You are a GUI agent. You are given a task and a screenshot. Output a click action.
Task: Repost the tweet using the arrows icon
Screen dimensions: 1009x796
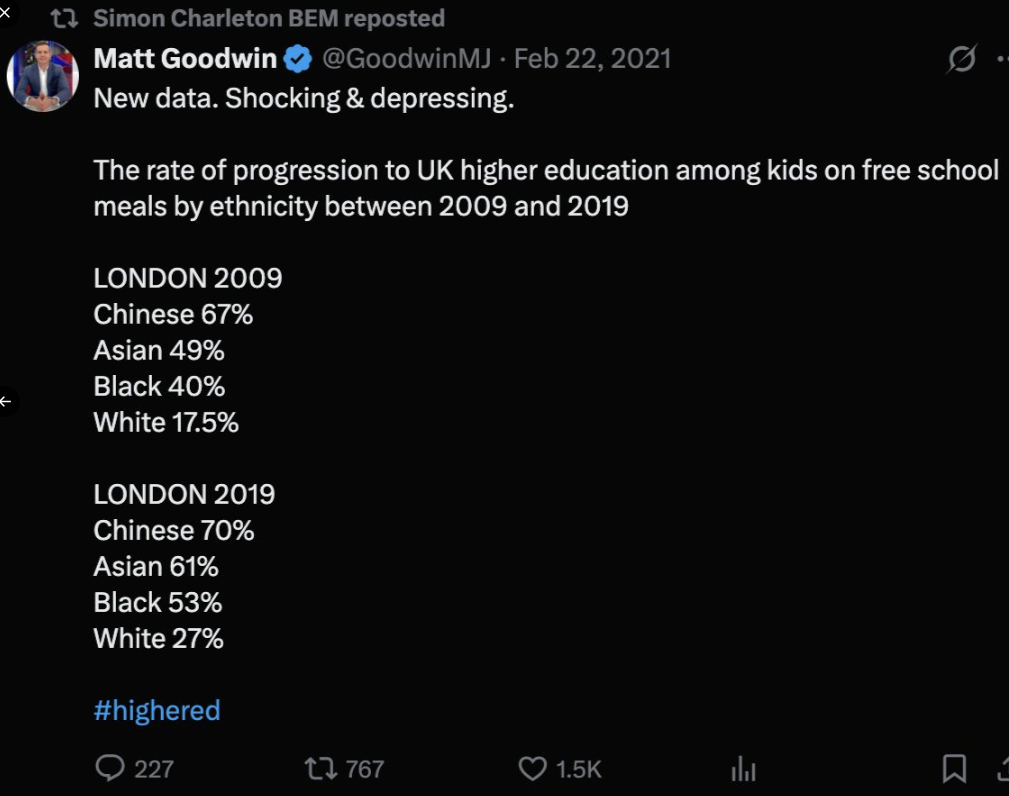tap(320, 768)
